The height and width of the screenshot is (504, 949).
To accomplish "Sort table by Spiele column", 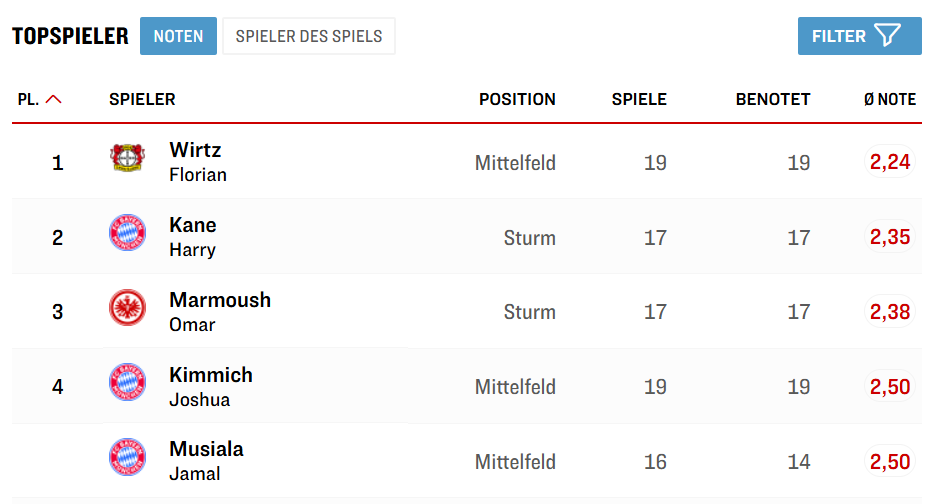I will click(x=639, y=99).
